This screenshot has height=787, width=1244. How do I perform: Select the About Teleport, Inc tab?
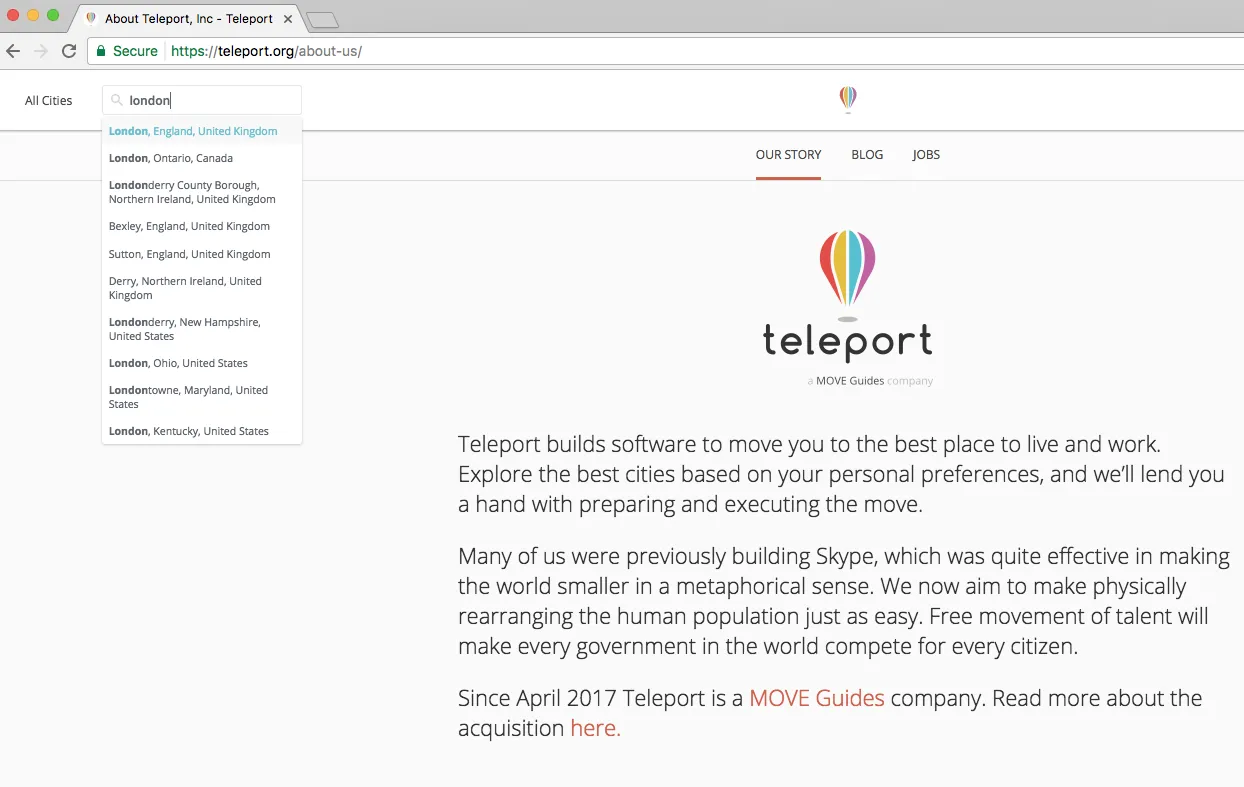pos(187,18)
